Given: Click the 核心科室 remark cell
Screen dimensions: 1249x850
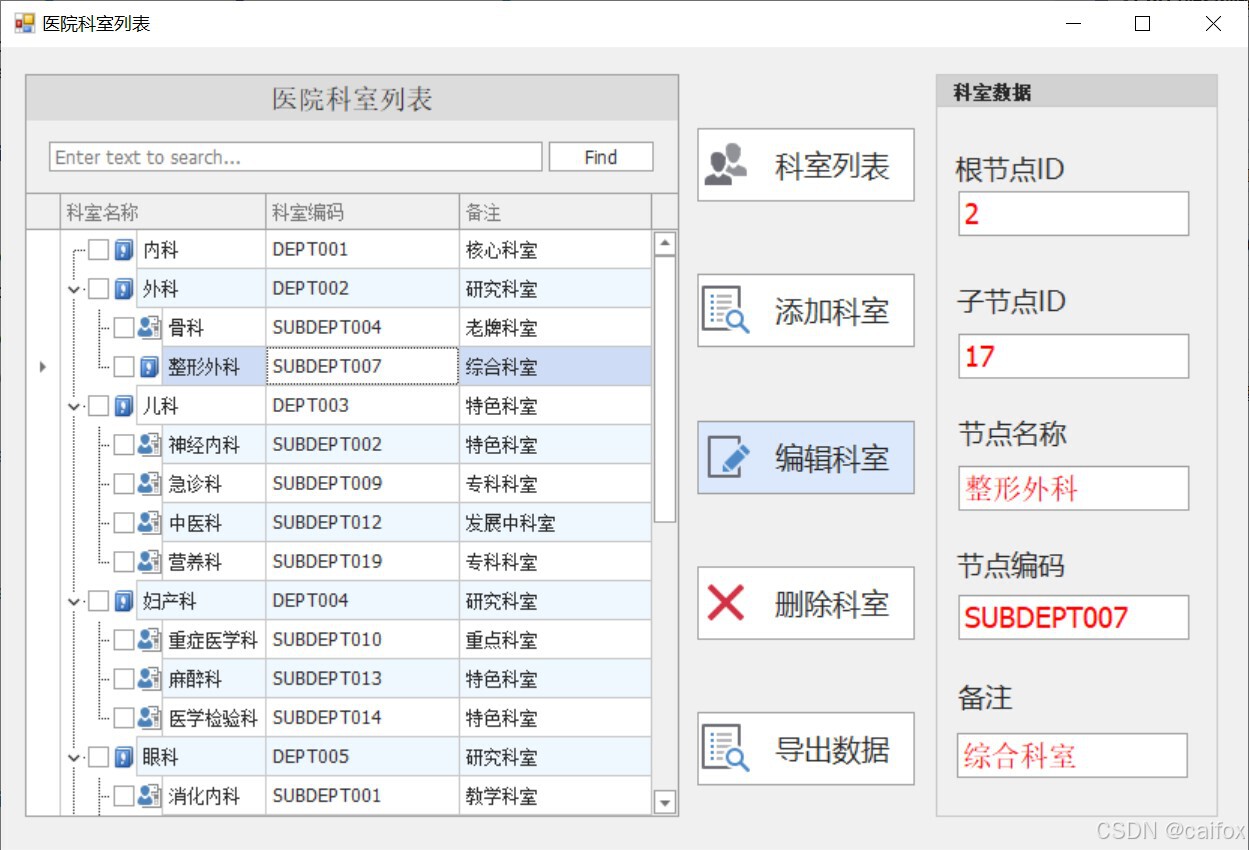Looking at the screenshot, I should point(556,250).
